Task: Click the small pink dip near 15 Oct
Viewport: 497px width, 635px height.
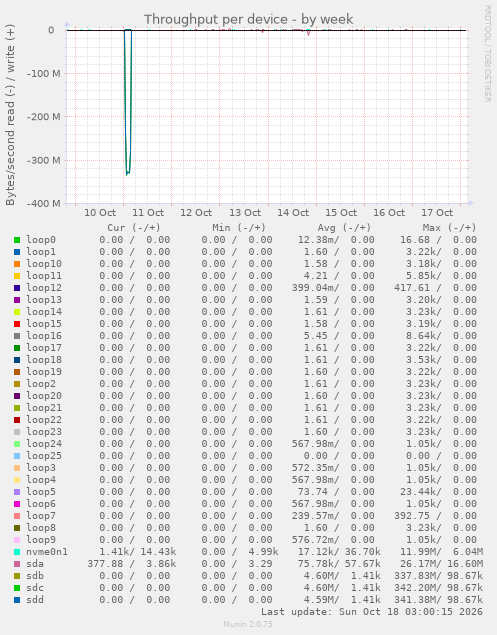Action: pyautogui.click(x=309, y=33)
